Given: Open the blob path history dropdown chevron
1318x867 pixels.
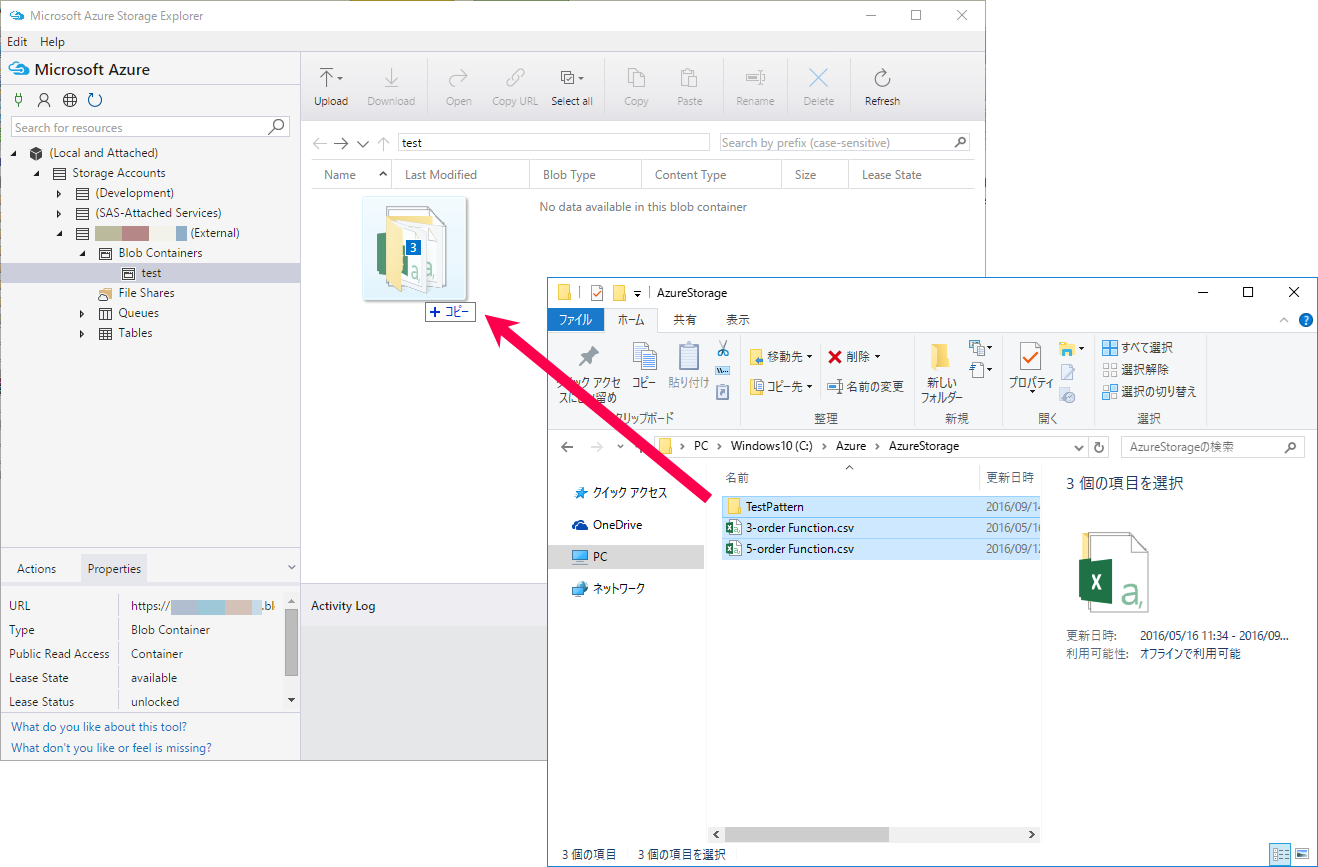Looking at the screenshot, I should (x=362, y=143).
